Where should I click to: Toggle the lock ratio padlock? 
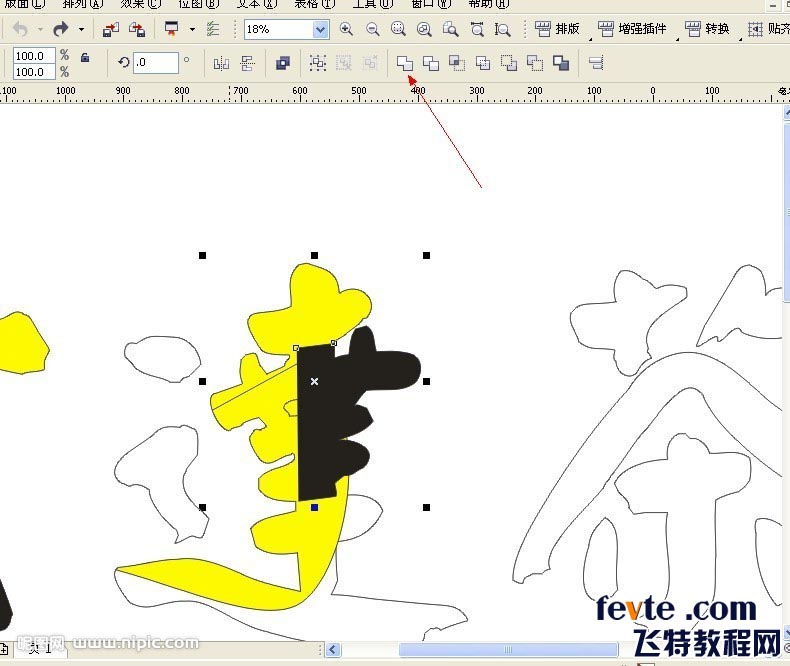85,57
